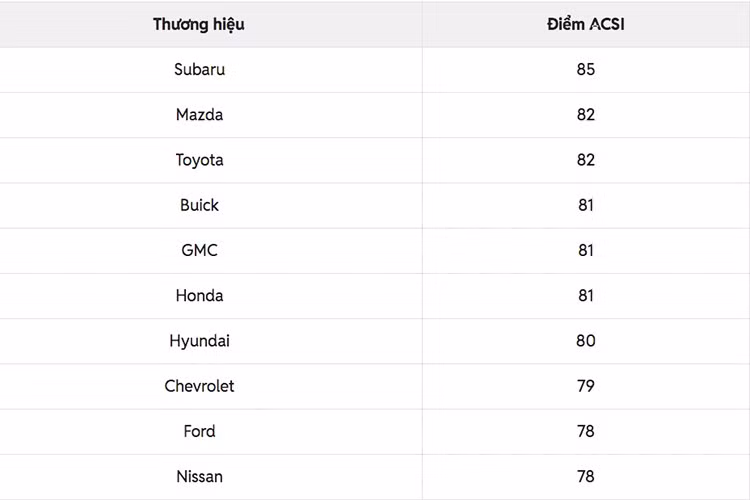Click the GMC brand cell
Viewport: 750px width, 500px height.
tap(199, 250)
